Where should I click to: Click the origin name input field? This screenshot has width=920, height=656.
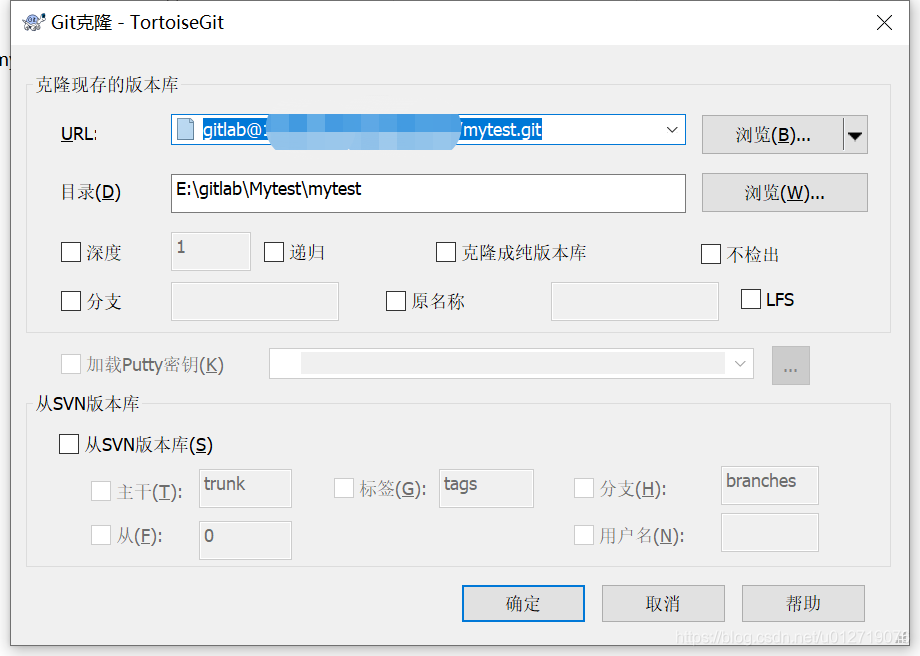tap(635, 301)
